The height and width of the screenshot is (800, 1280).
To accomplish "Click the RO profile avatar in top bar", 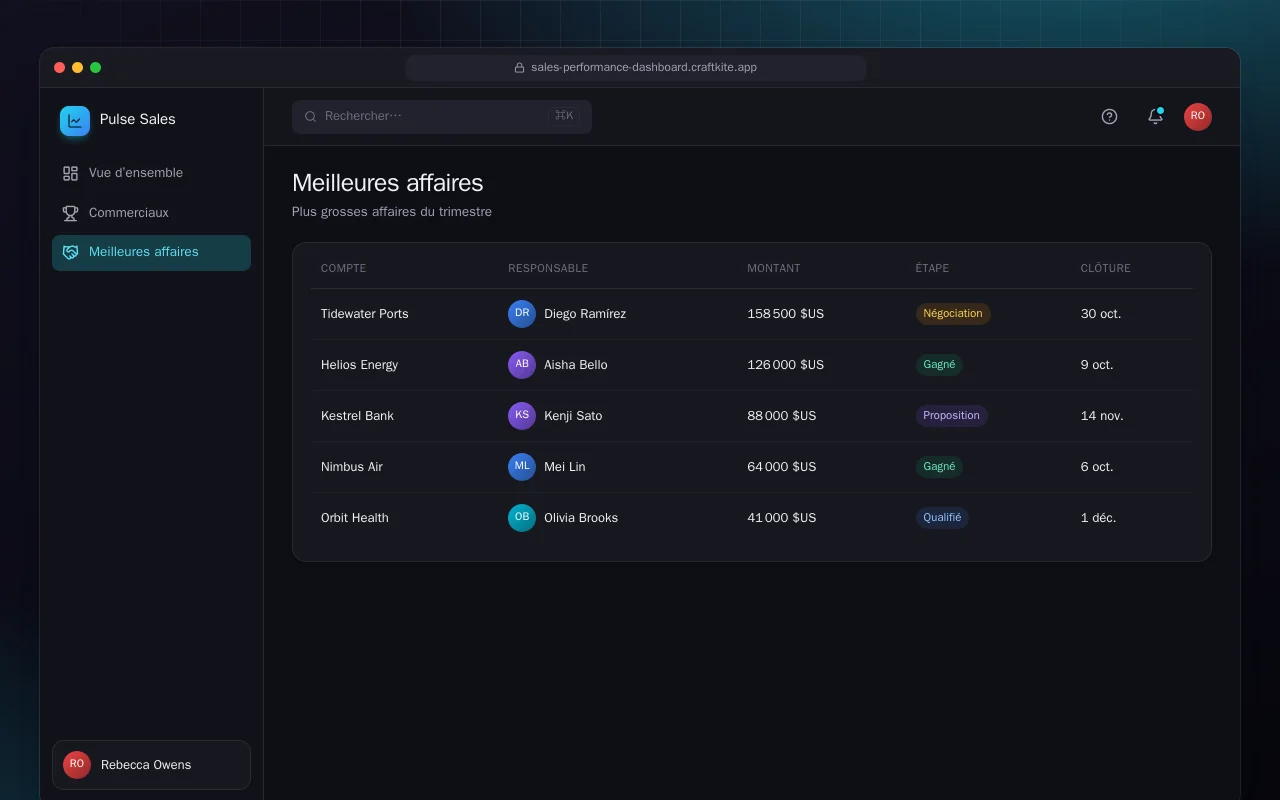I will pyautogui.click(x=1198, y=116).
